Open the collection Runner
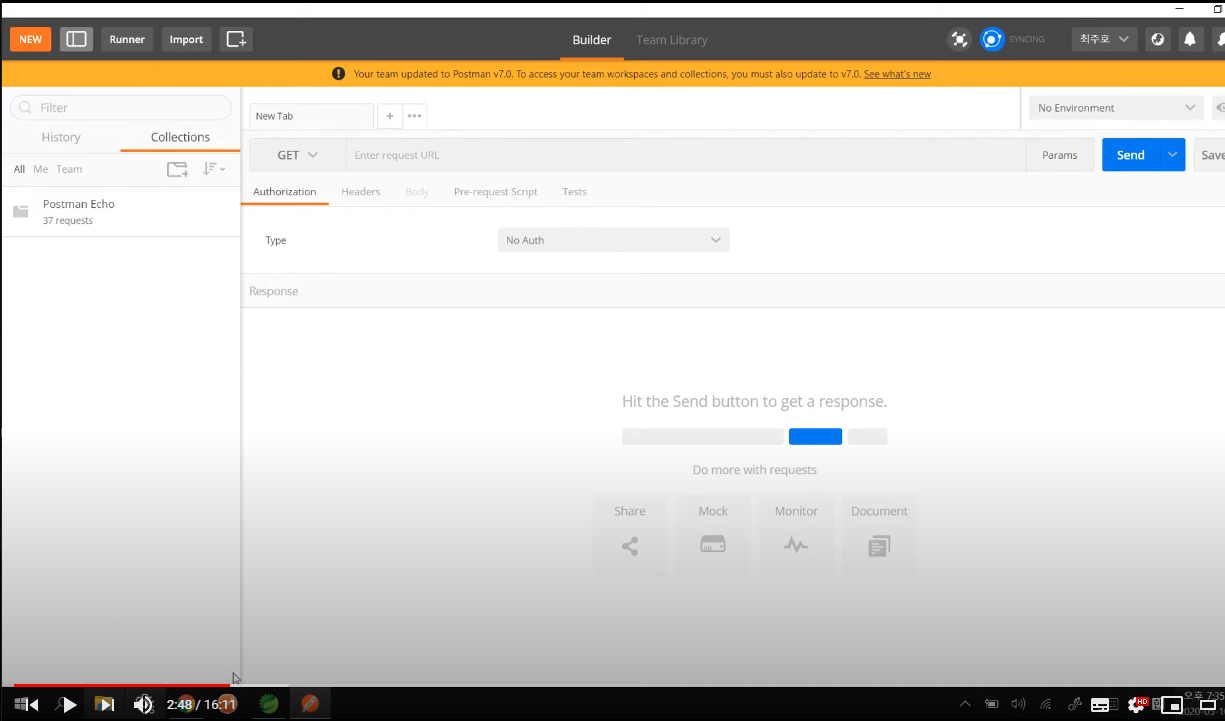 [x=127, y=39]
